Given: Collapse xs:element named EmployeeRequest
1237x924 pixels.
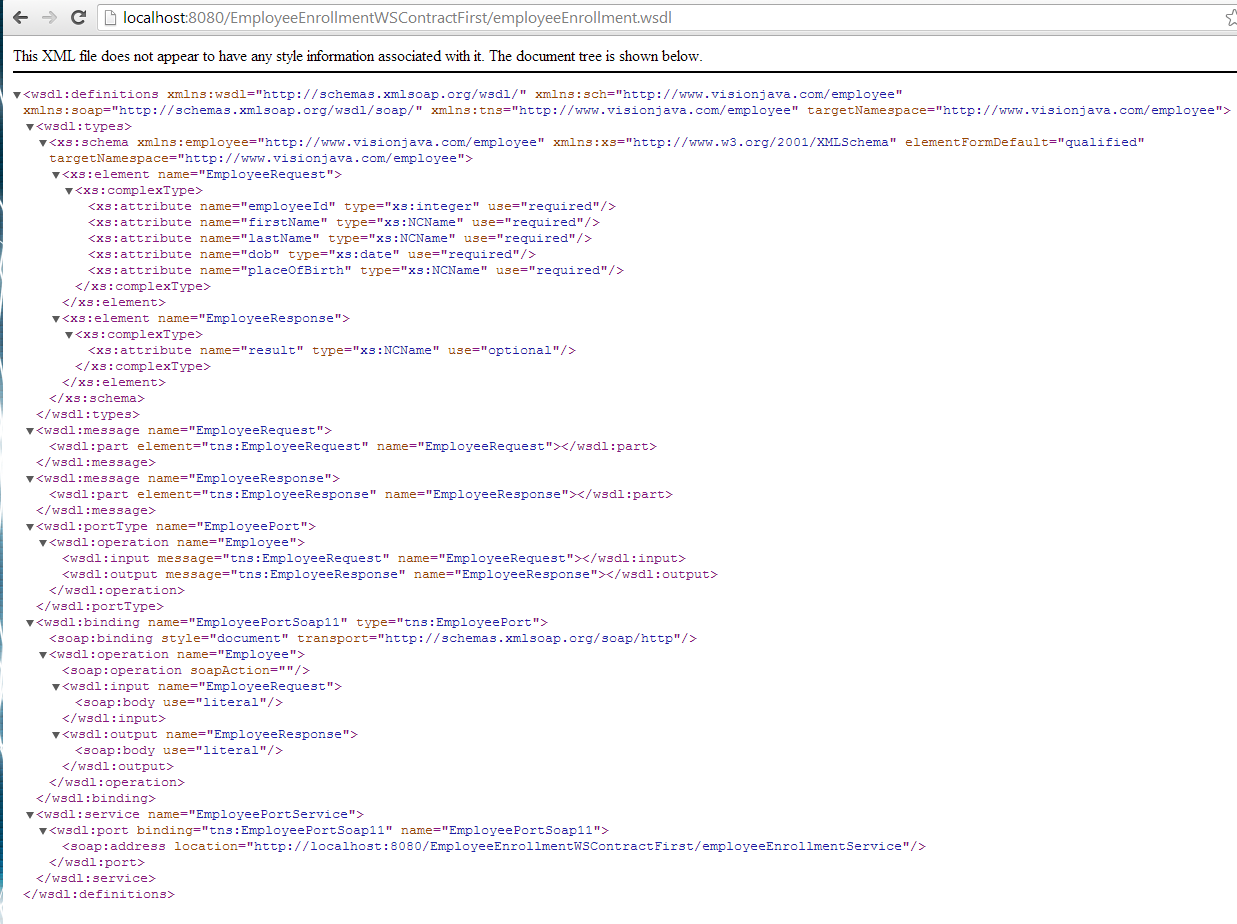Looking at the screenshot, I should coord(56,175).
